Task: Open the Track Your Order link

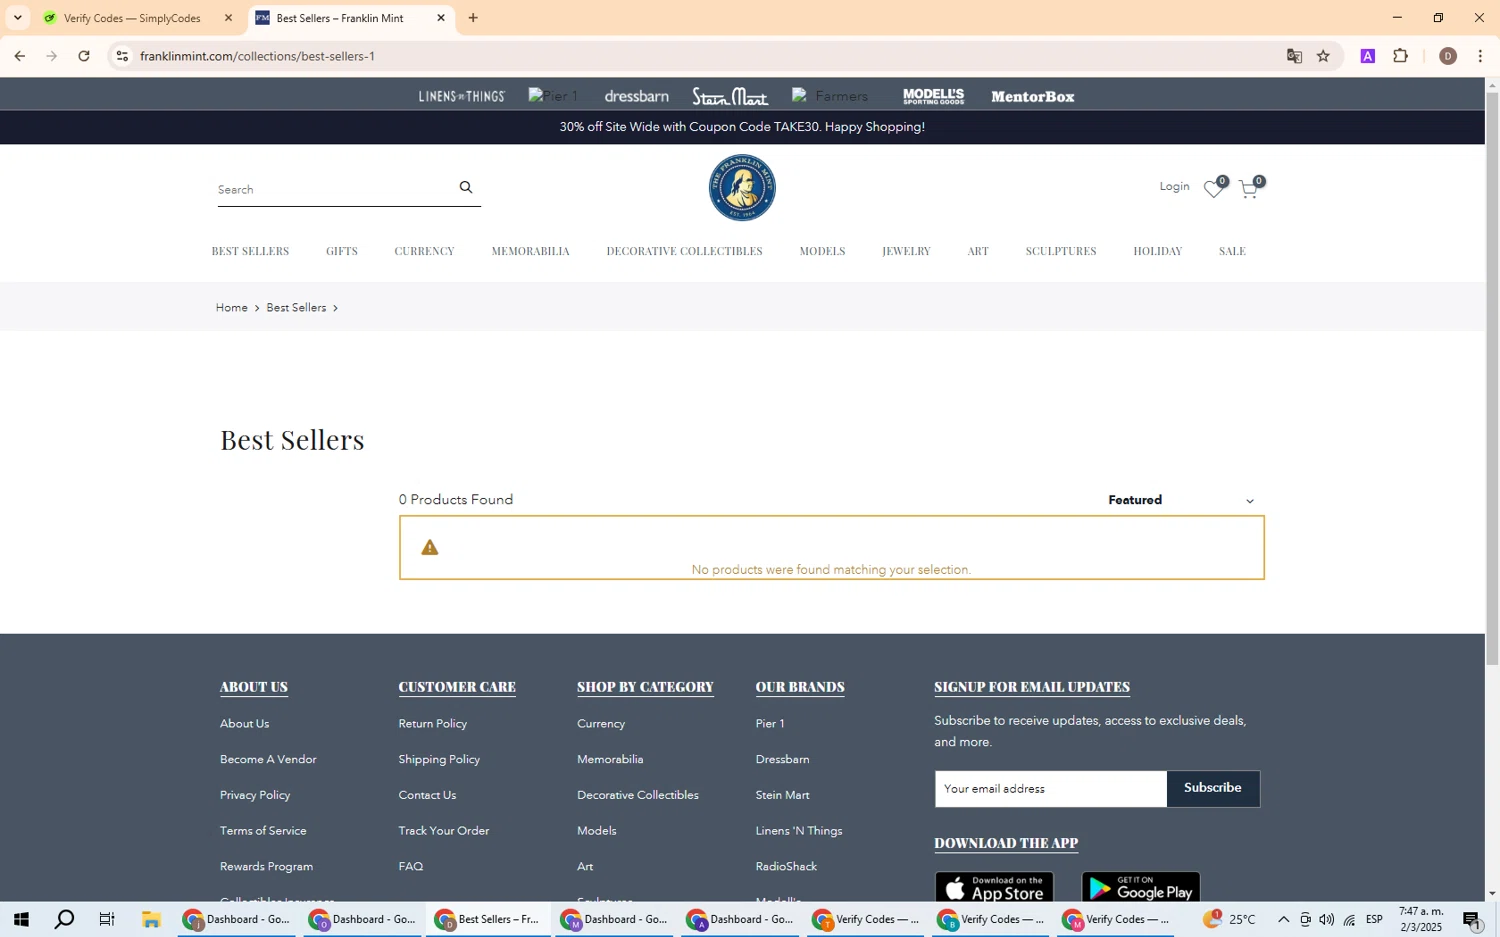Action: point(444,831)
